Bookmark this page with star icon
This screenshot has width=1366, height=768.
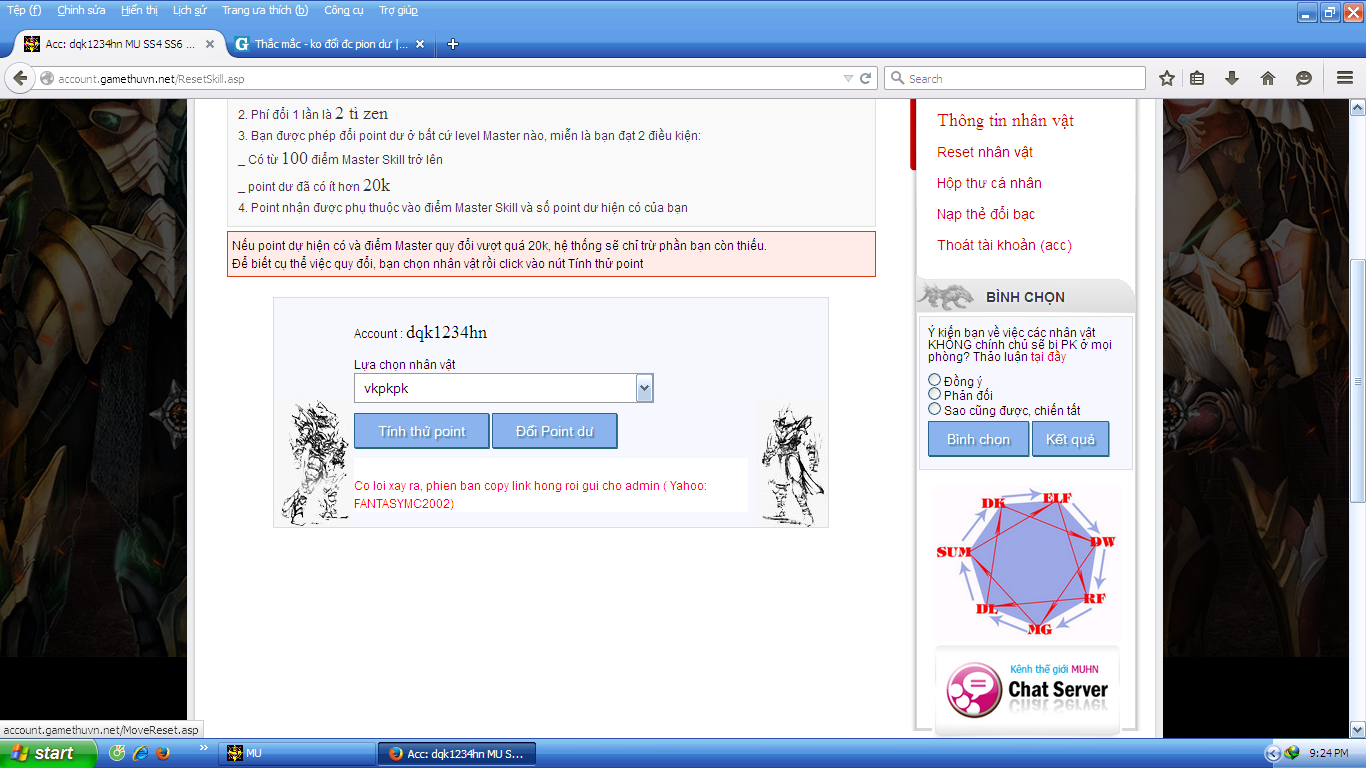click(1167, 78)
